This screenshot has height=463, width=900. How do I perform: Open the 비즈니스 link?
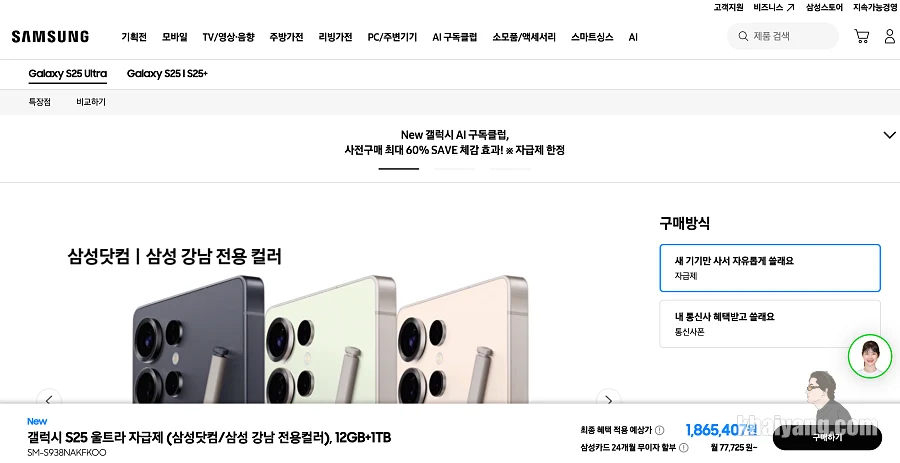coord(773,7)
